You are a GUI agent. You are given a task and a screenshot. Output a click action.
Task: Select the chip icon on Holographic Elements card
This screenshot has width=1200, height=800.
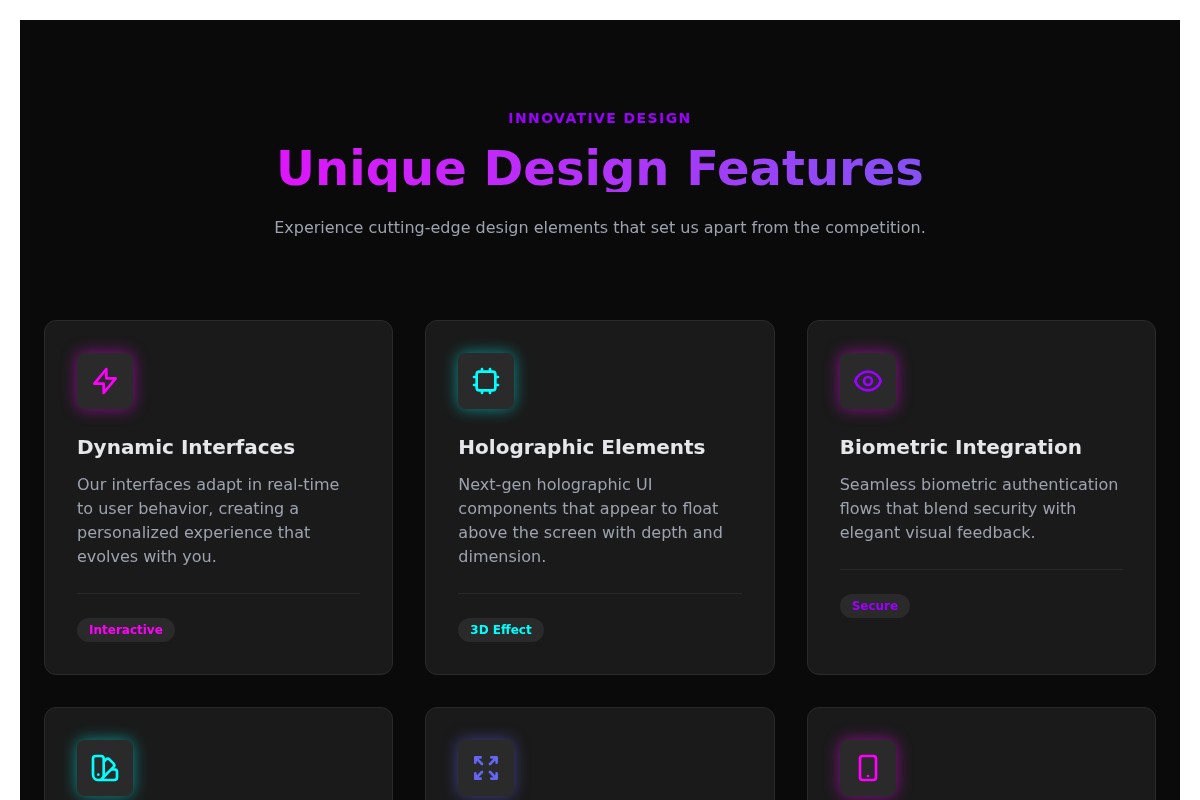tap(486, 381)
